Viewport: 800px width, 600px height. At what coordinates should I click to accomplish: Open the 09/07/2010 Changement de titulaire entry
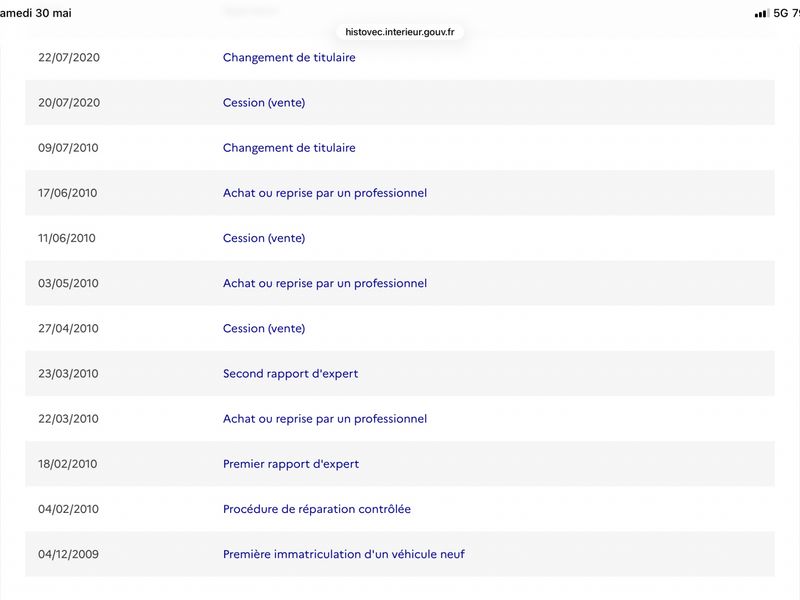399,147
